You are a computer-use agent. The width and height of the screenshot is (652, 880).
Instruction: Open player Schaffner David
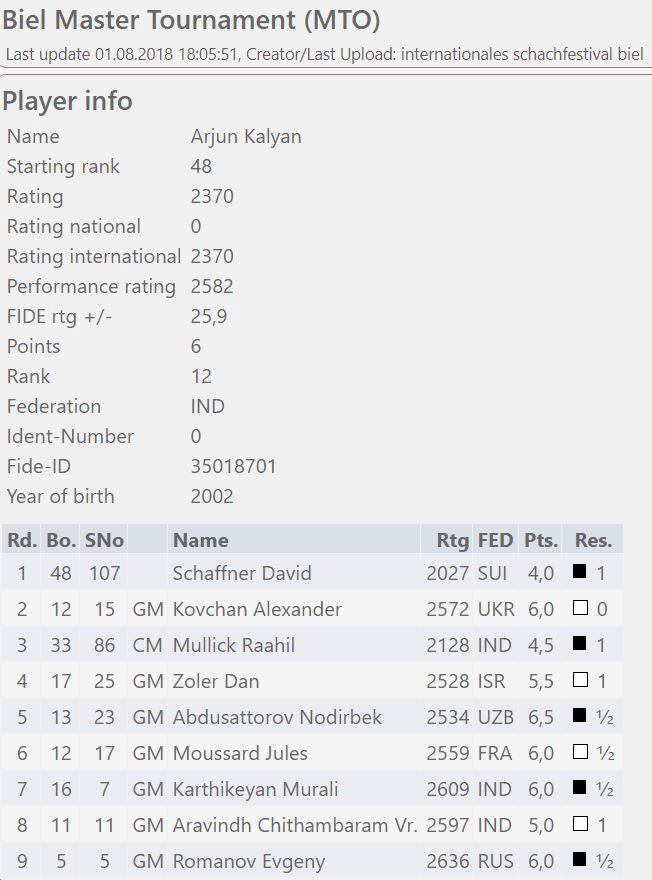click(x=242, y=573)
